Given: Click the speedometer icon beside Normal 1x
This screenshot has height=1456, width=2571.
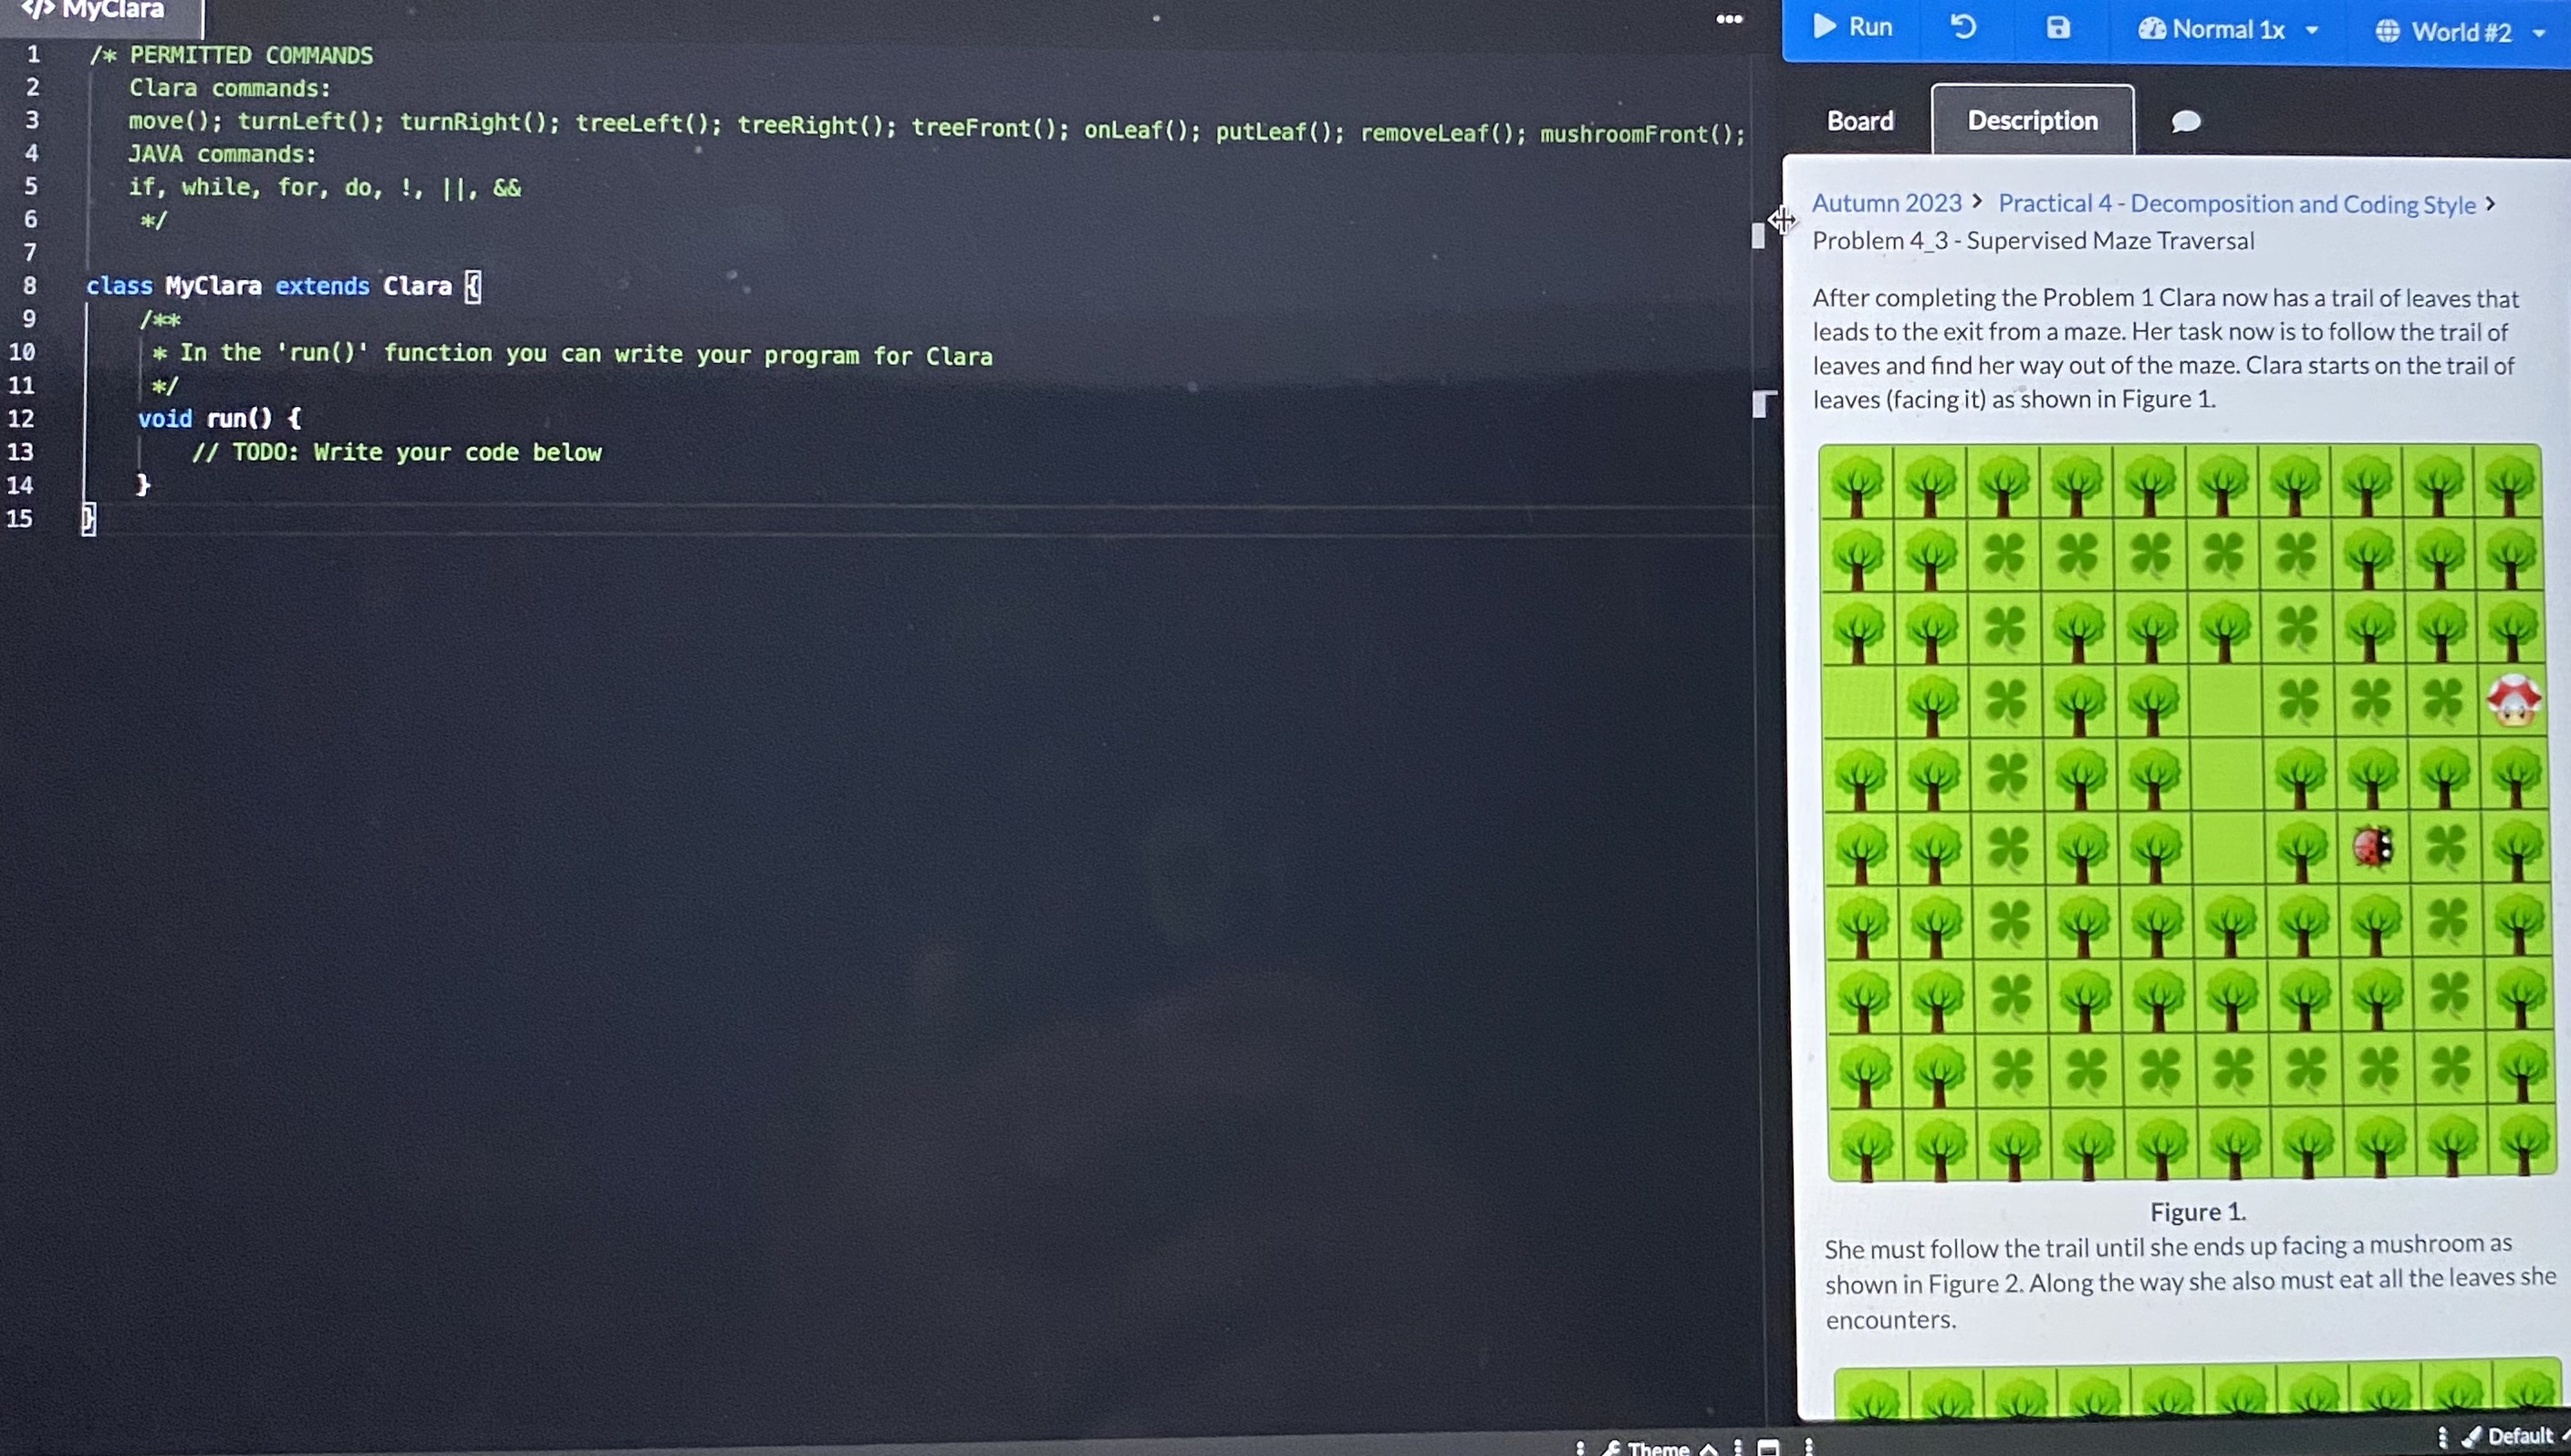Looking at the screenshot, I should pyautogui.click(x=2152, y=29).
